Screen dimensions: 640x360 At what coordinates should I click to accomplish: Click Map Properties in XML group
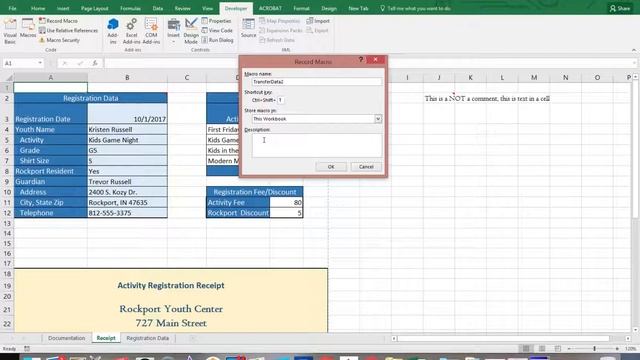pyautogui.click(x=280, y=21)
